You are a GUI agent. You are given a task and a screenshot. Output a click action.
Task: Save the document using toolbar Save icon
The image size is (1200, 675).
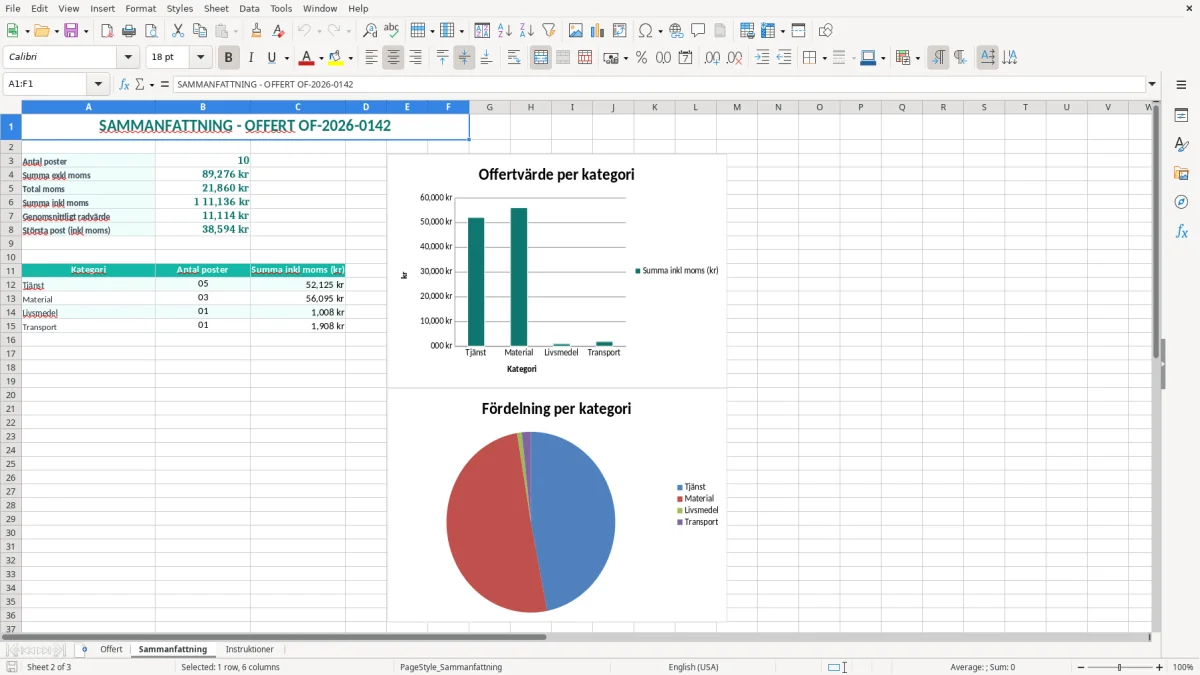click(x=71, y=31)
